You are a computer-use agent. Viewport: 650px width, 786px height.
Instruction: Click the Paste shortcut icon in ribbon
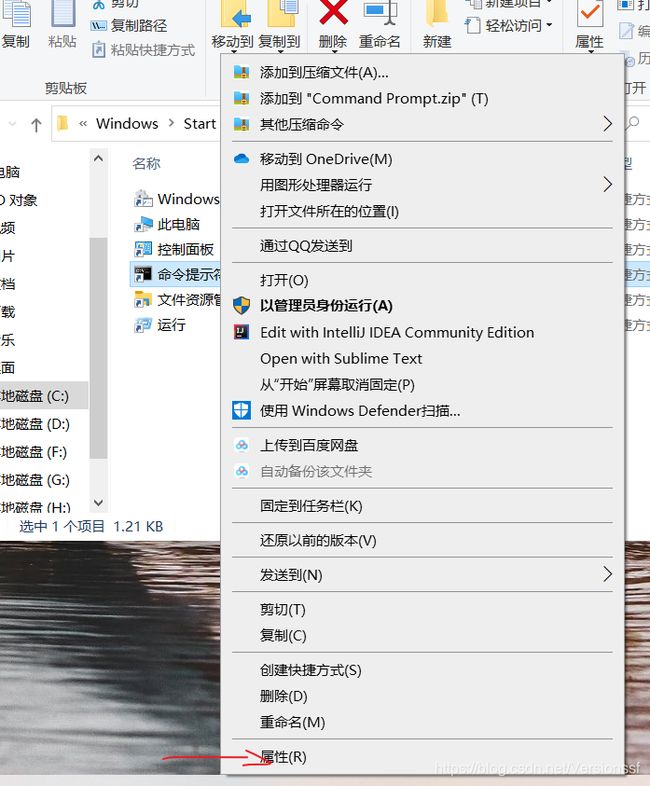click(99, 50)
